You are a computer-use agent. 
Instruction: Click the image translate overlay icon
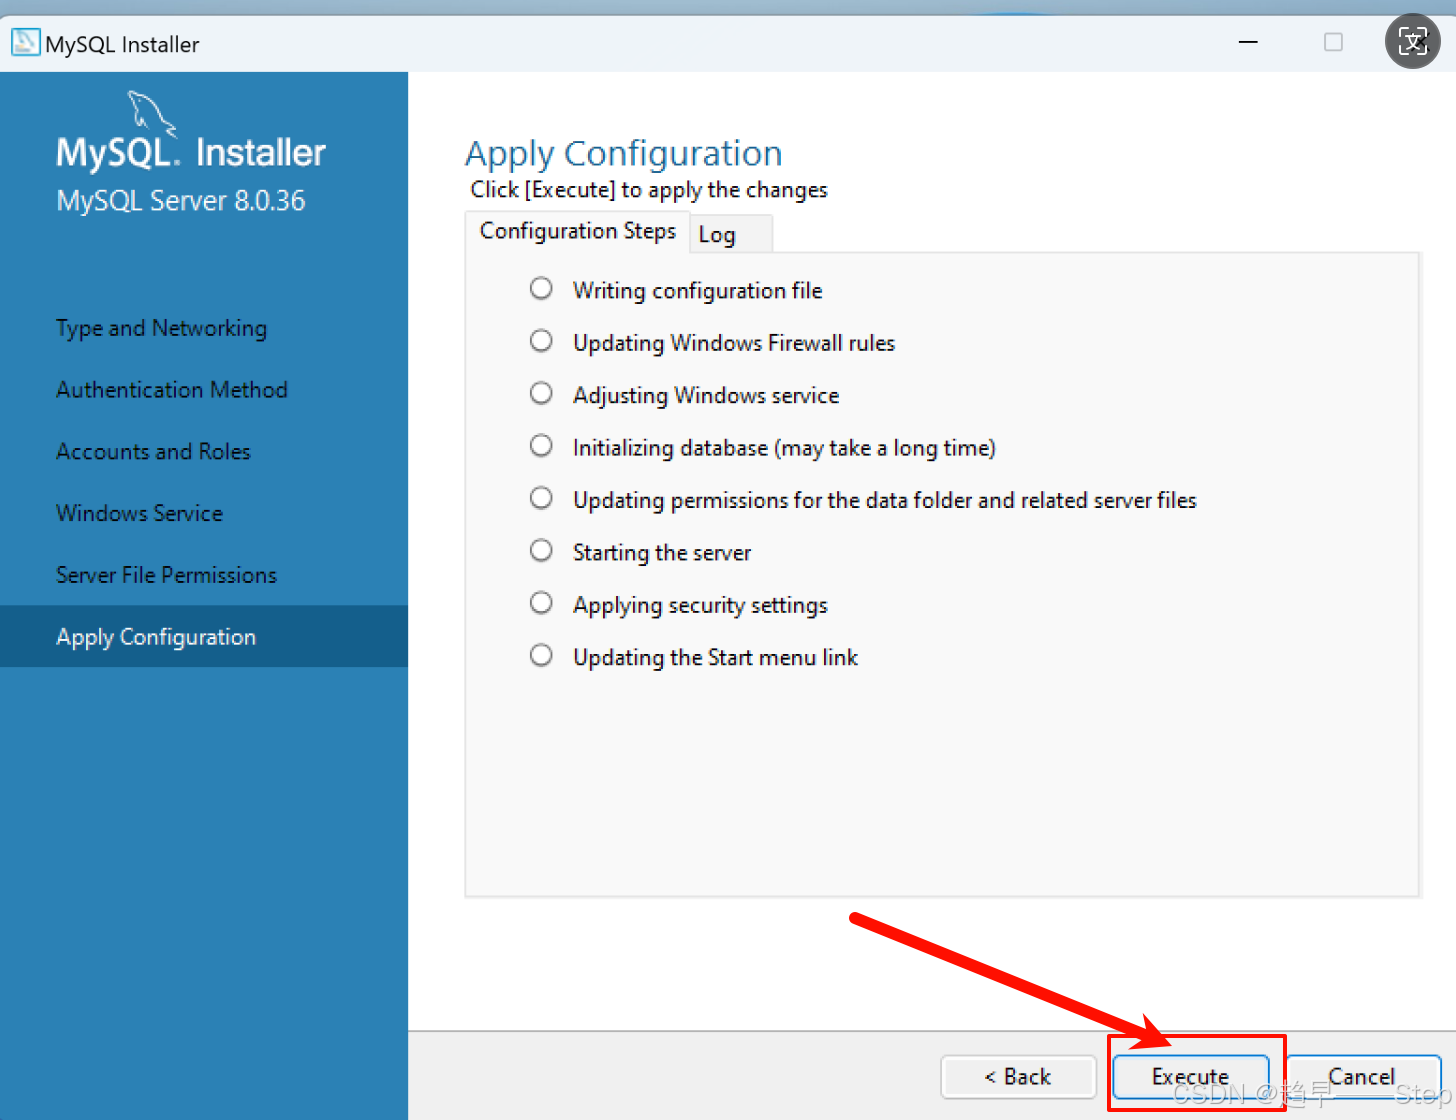click(1412, 41)
